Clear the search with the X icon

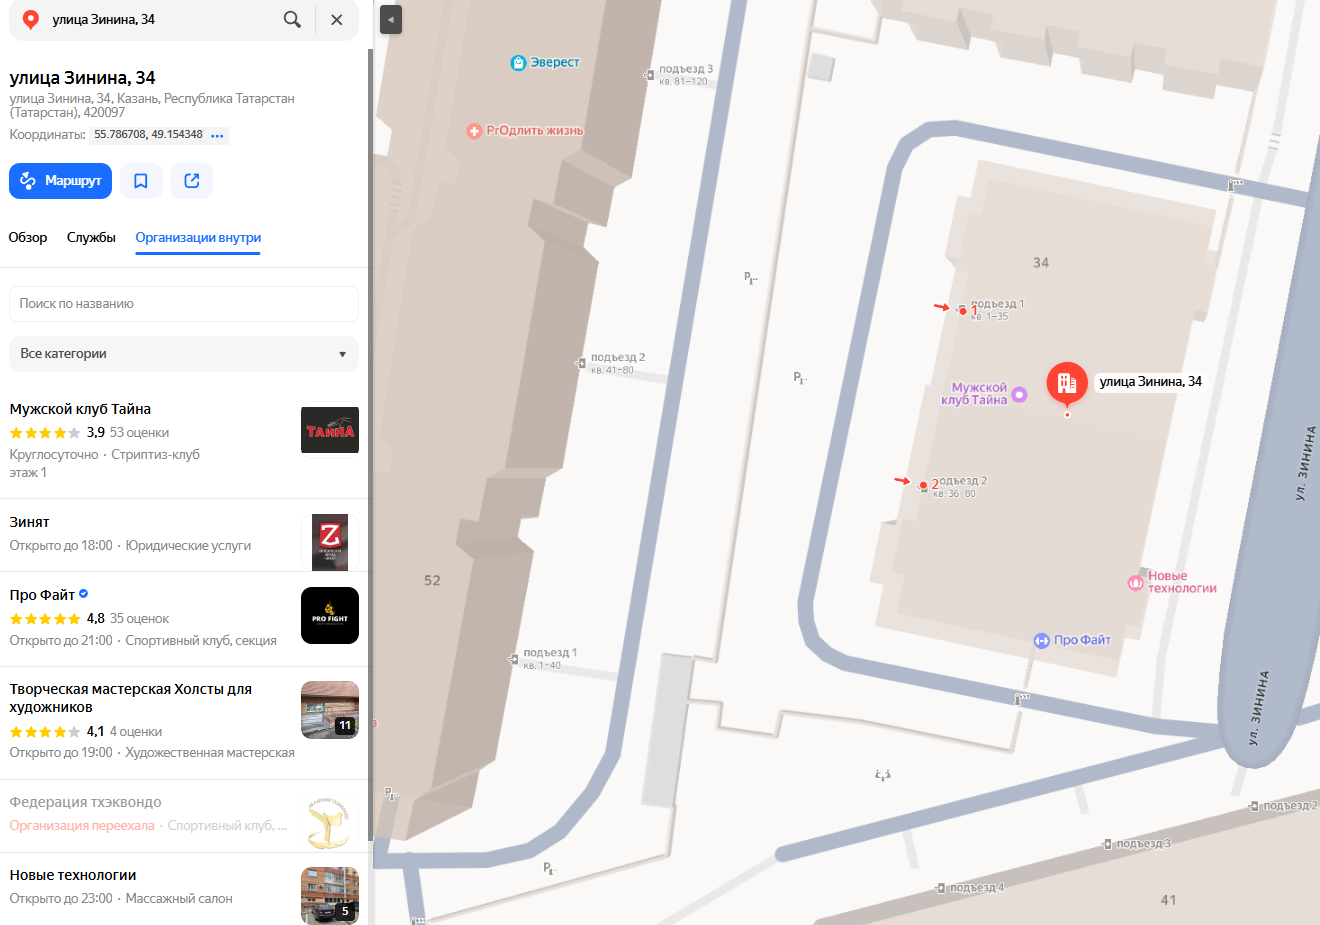tap(337, 19)
